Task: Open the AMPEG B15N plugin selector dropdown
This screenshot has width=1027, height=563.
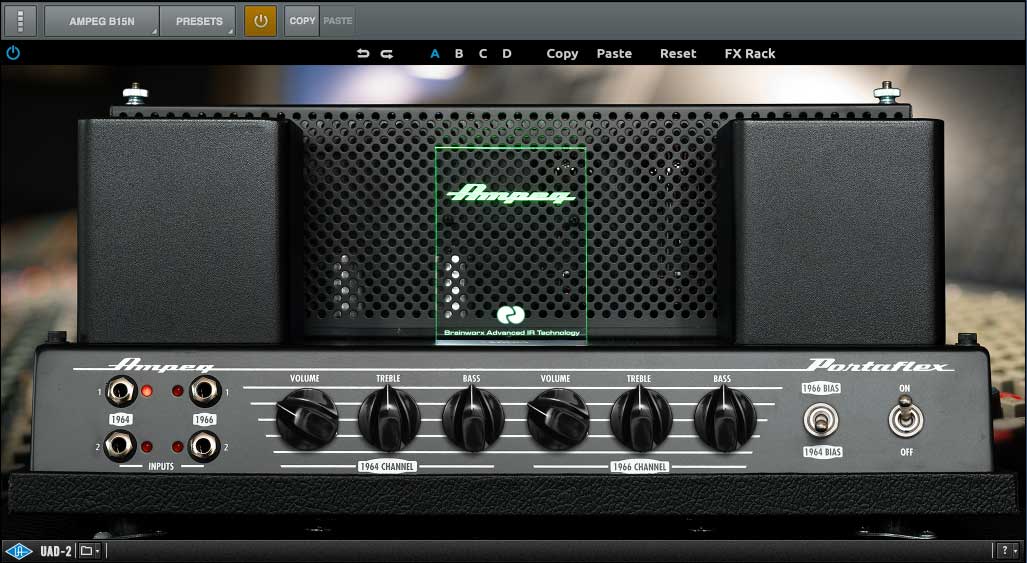Action: pyautogui.click(x=102, y=21)
